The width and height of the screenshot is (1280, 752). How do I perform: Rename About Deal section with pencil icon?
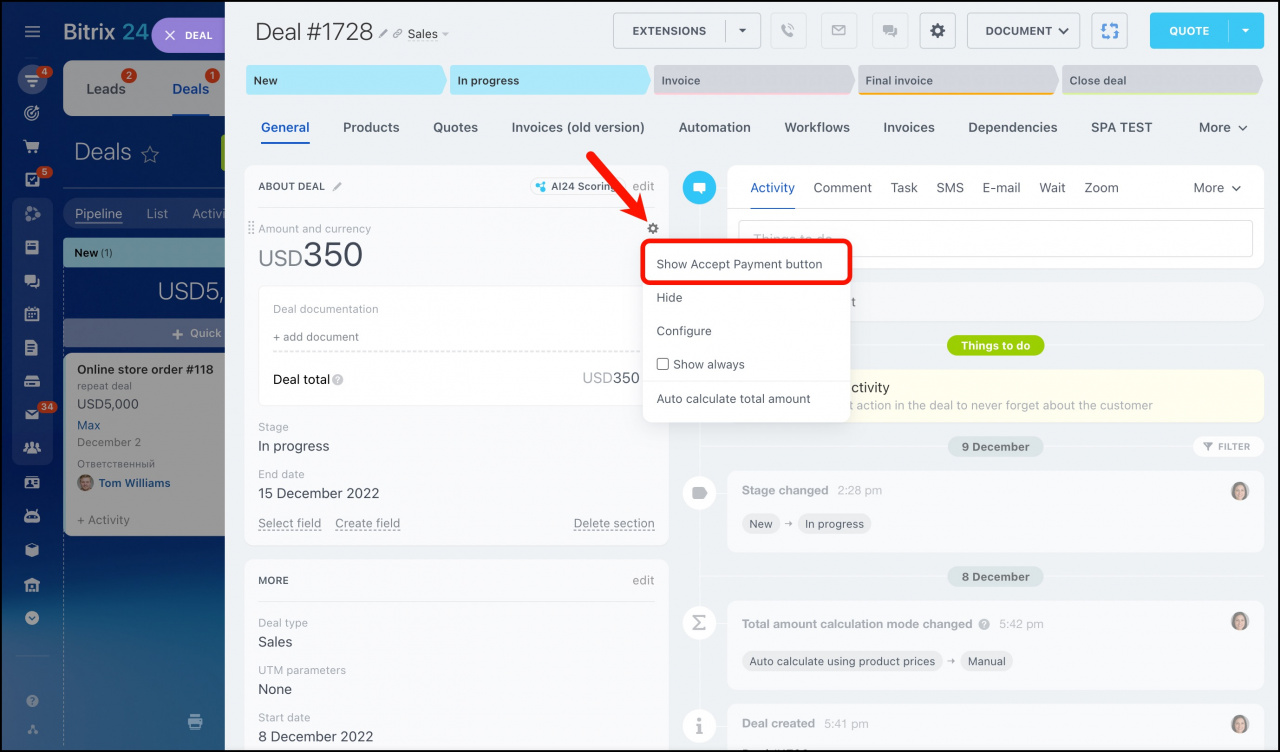(337, 186)
